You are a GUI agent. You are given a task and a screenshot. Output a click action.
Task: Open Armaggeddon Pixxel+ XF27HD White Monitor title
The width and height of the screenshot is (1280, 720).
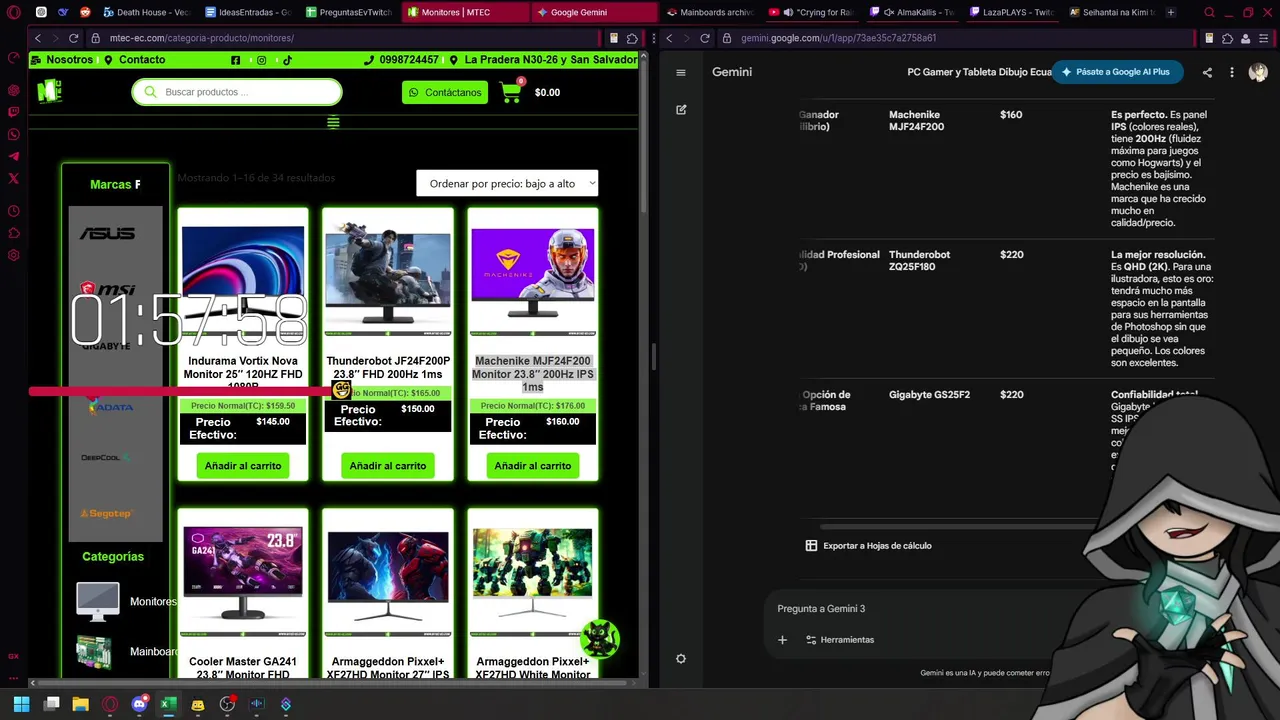click(x=533, y=668)
